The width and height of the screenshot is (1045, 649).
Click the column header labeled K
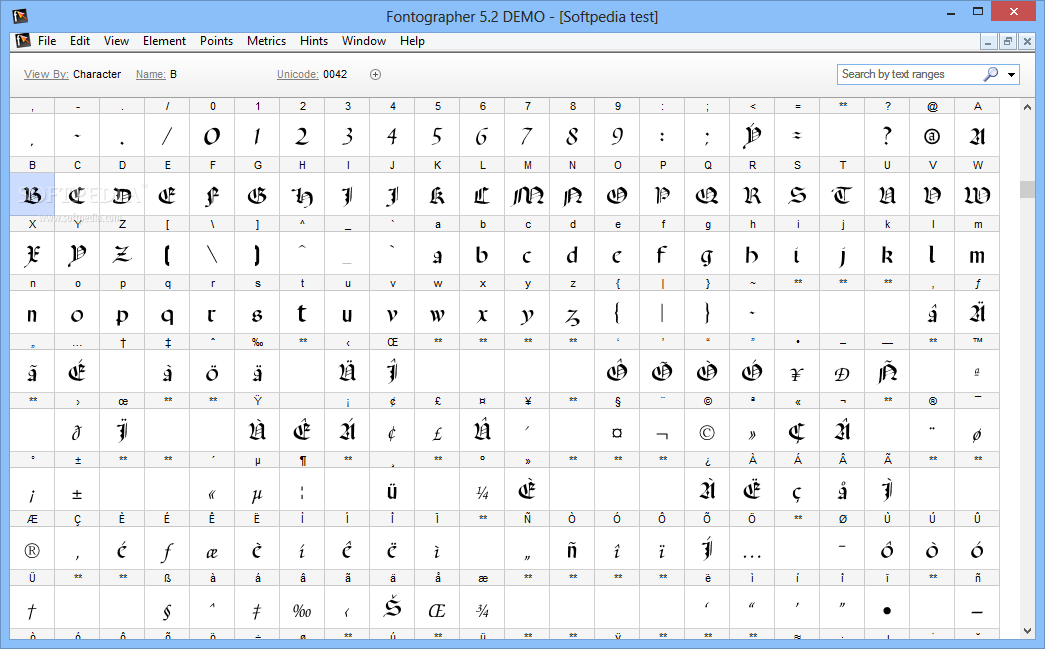click(437, 165)
